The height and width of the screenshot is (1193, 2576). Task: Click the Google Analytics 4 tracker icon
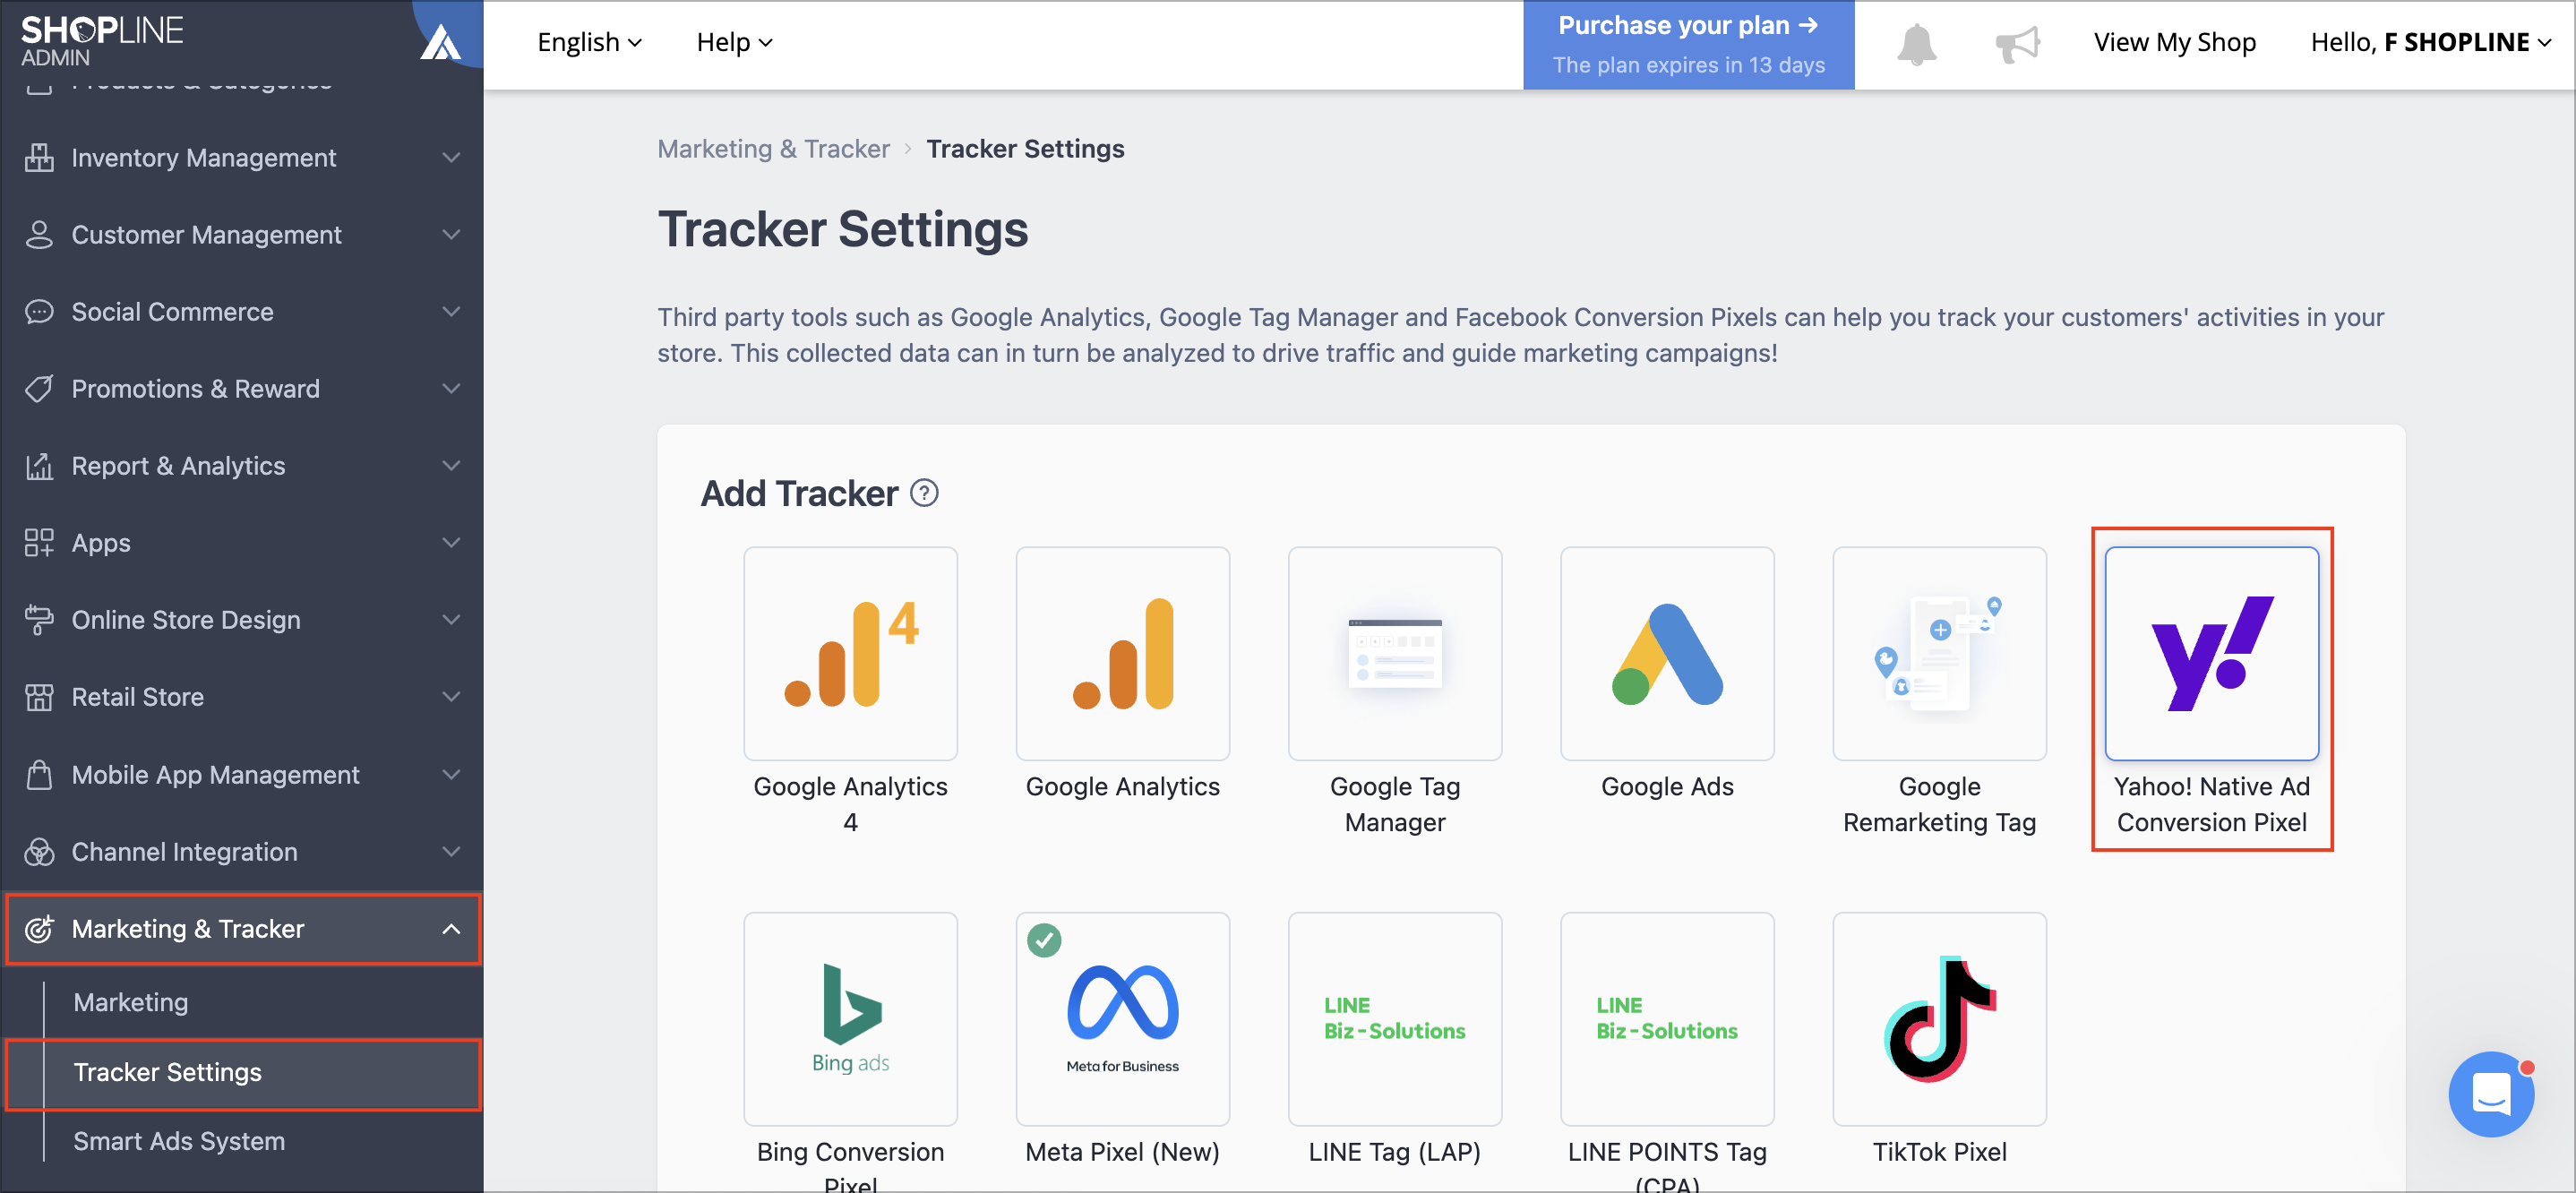coord(850,653)
